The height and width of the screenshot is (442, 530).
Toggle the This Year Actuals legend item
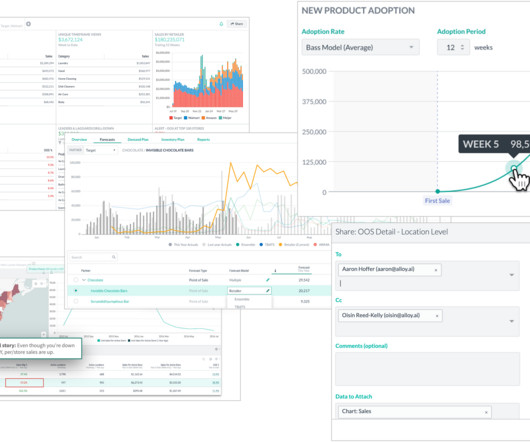(184, 245)
